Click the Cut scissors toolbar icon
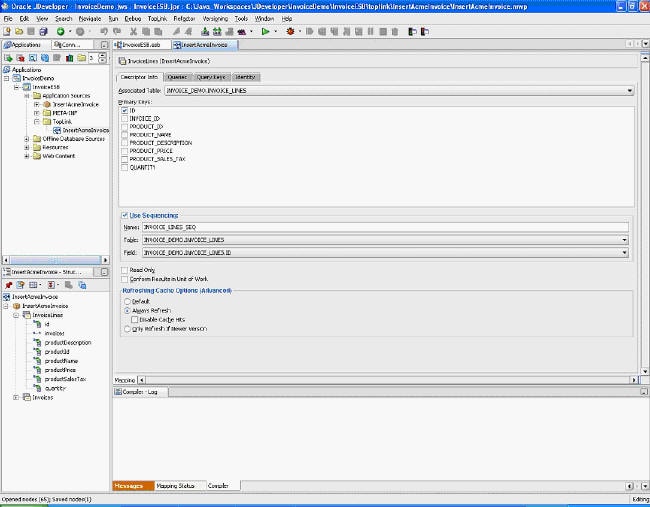The image size is (650, 507). [133, 32]
